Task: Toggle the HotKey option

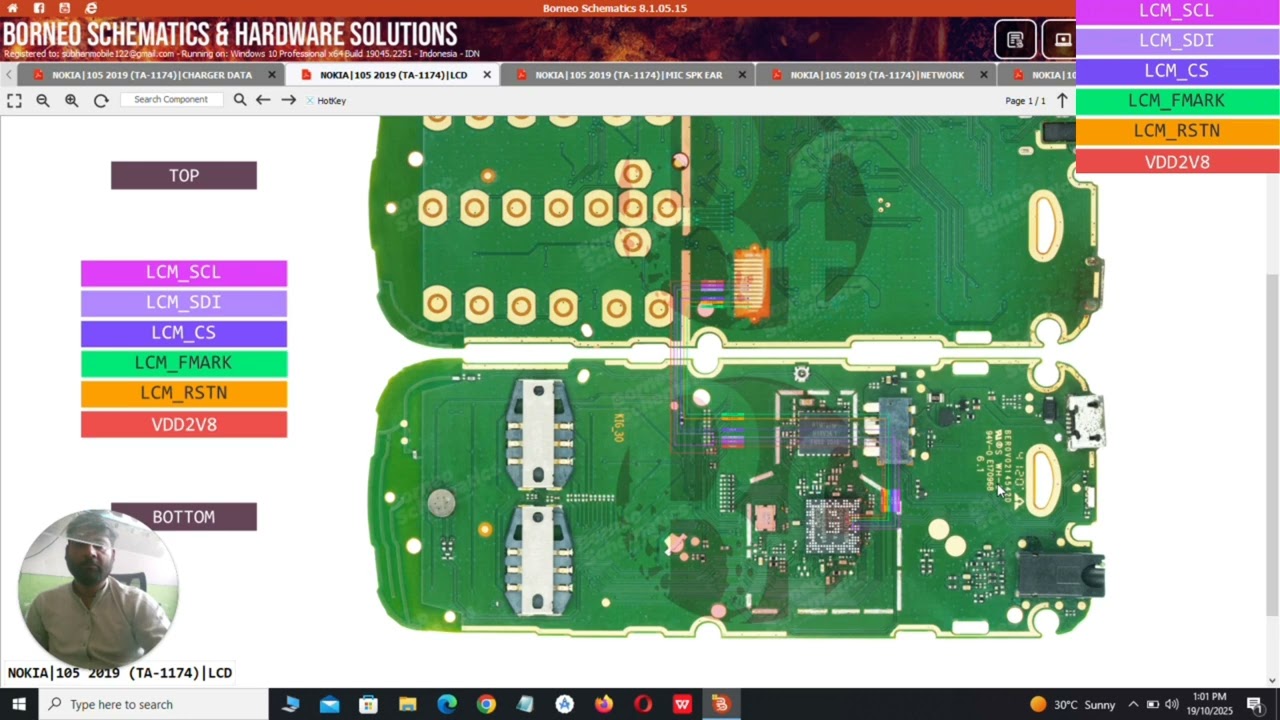Action: click(326, 101)
